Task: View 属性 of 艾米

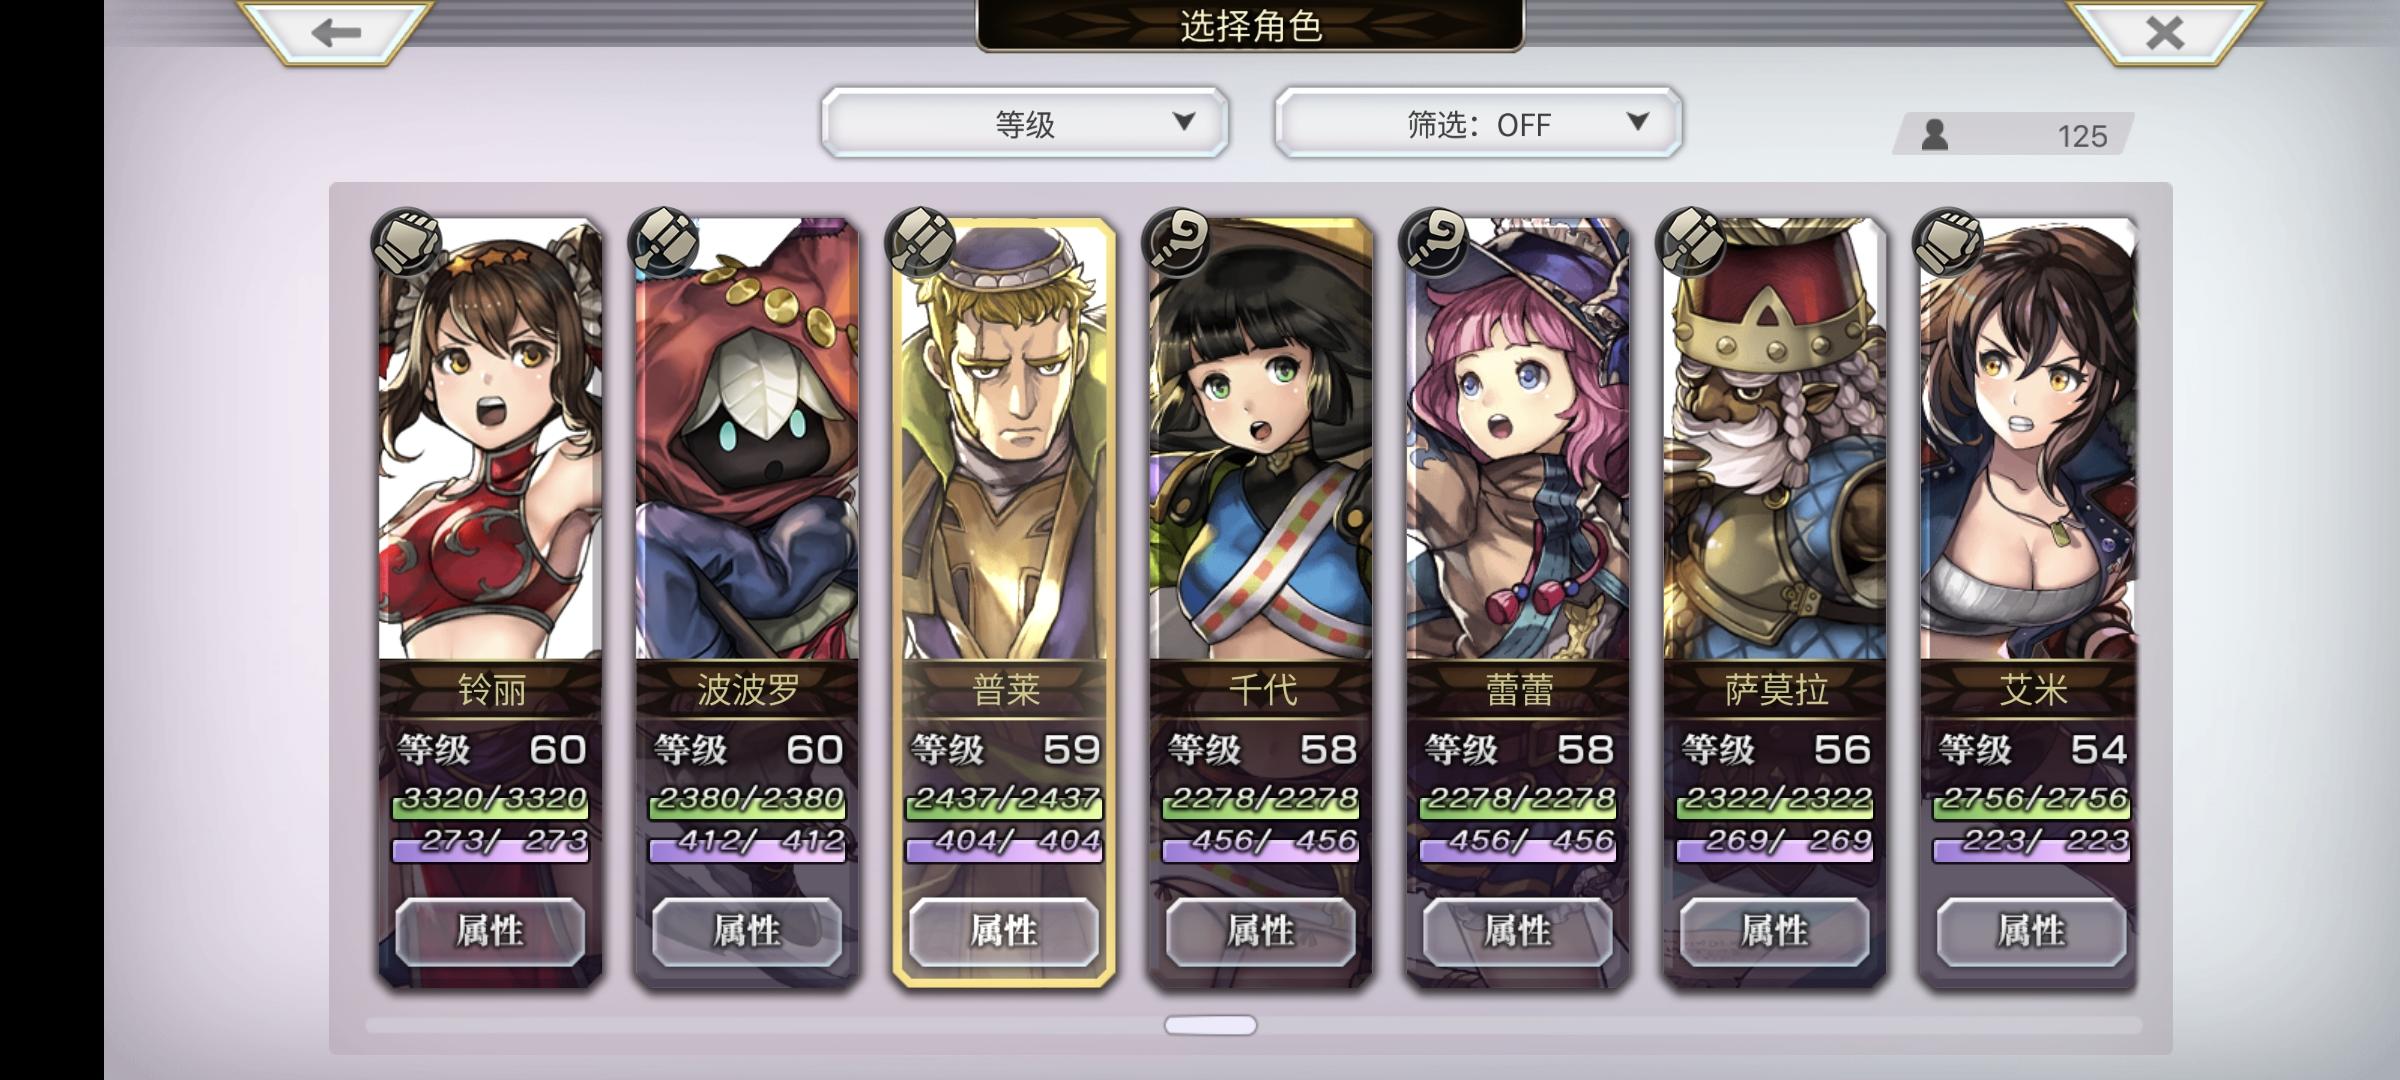Action: click(x=2031, y=931)
